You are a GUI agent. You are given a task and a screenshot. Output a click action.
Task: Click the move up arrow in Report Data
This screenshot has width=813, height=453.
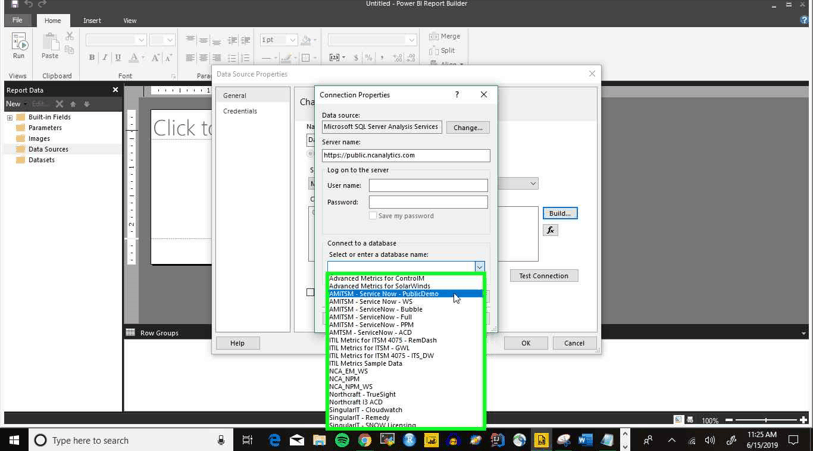point(73,104)
